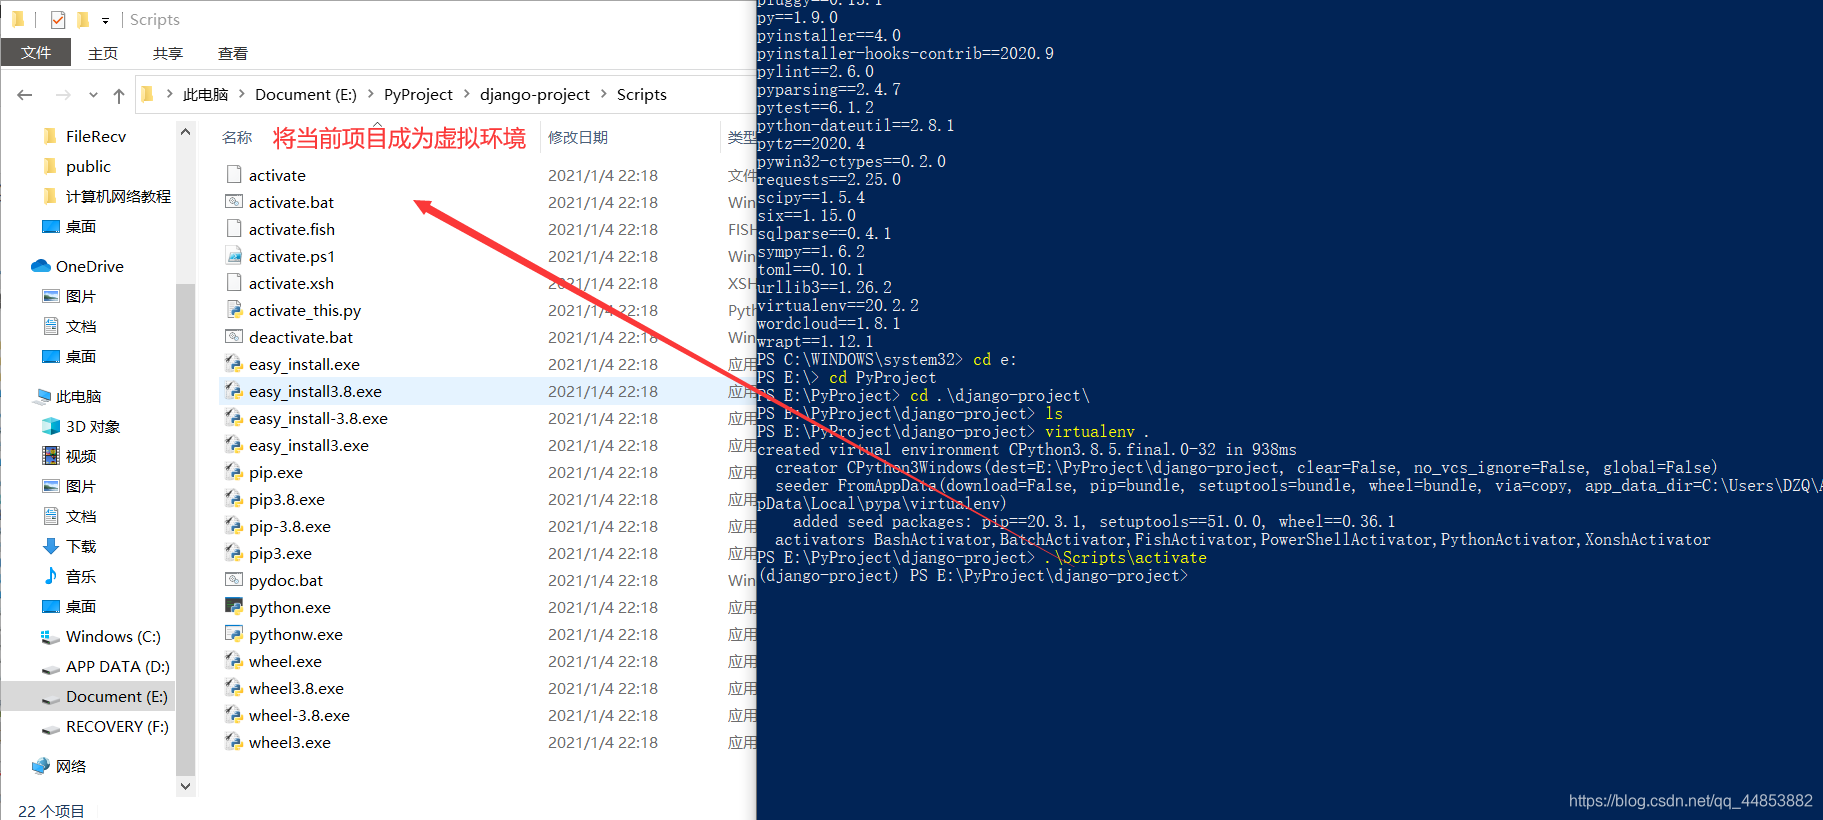Click the Back navigation arrow
Screen dimensions: 1823x820
click(25, 95)
